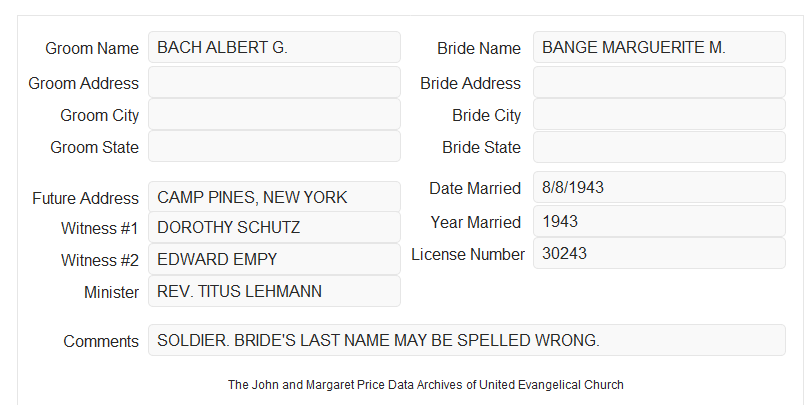The width and height of the screenshot is (805, 405).
Task: Click the Comments label
Action: 101,341
